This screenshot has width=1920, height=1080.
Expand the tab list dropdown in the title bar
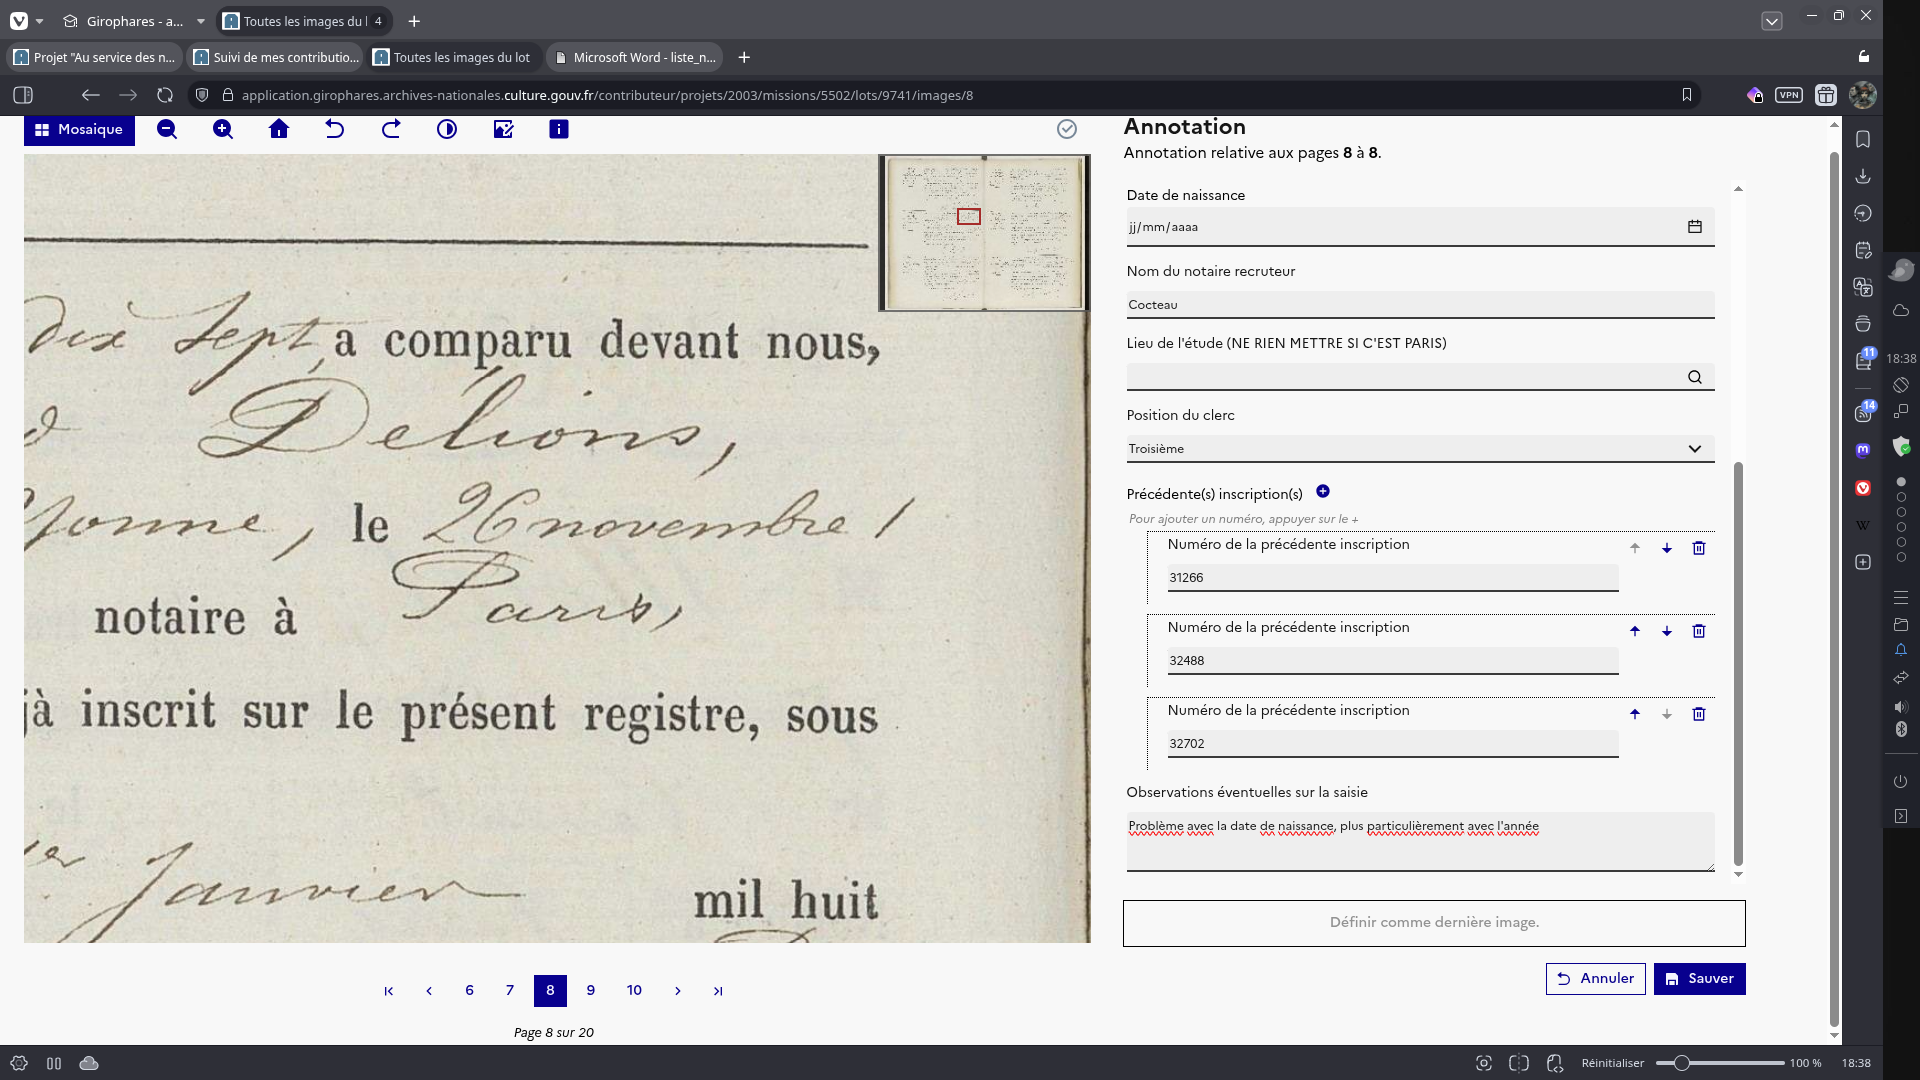[x=1772, y=21]
